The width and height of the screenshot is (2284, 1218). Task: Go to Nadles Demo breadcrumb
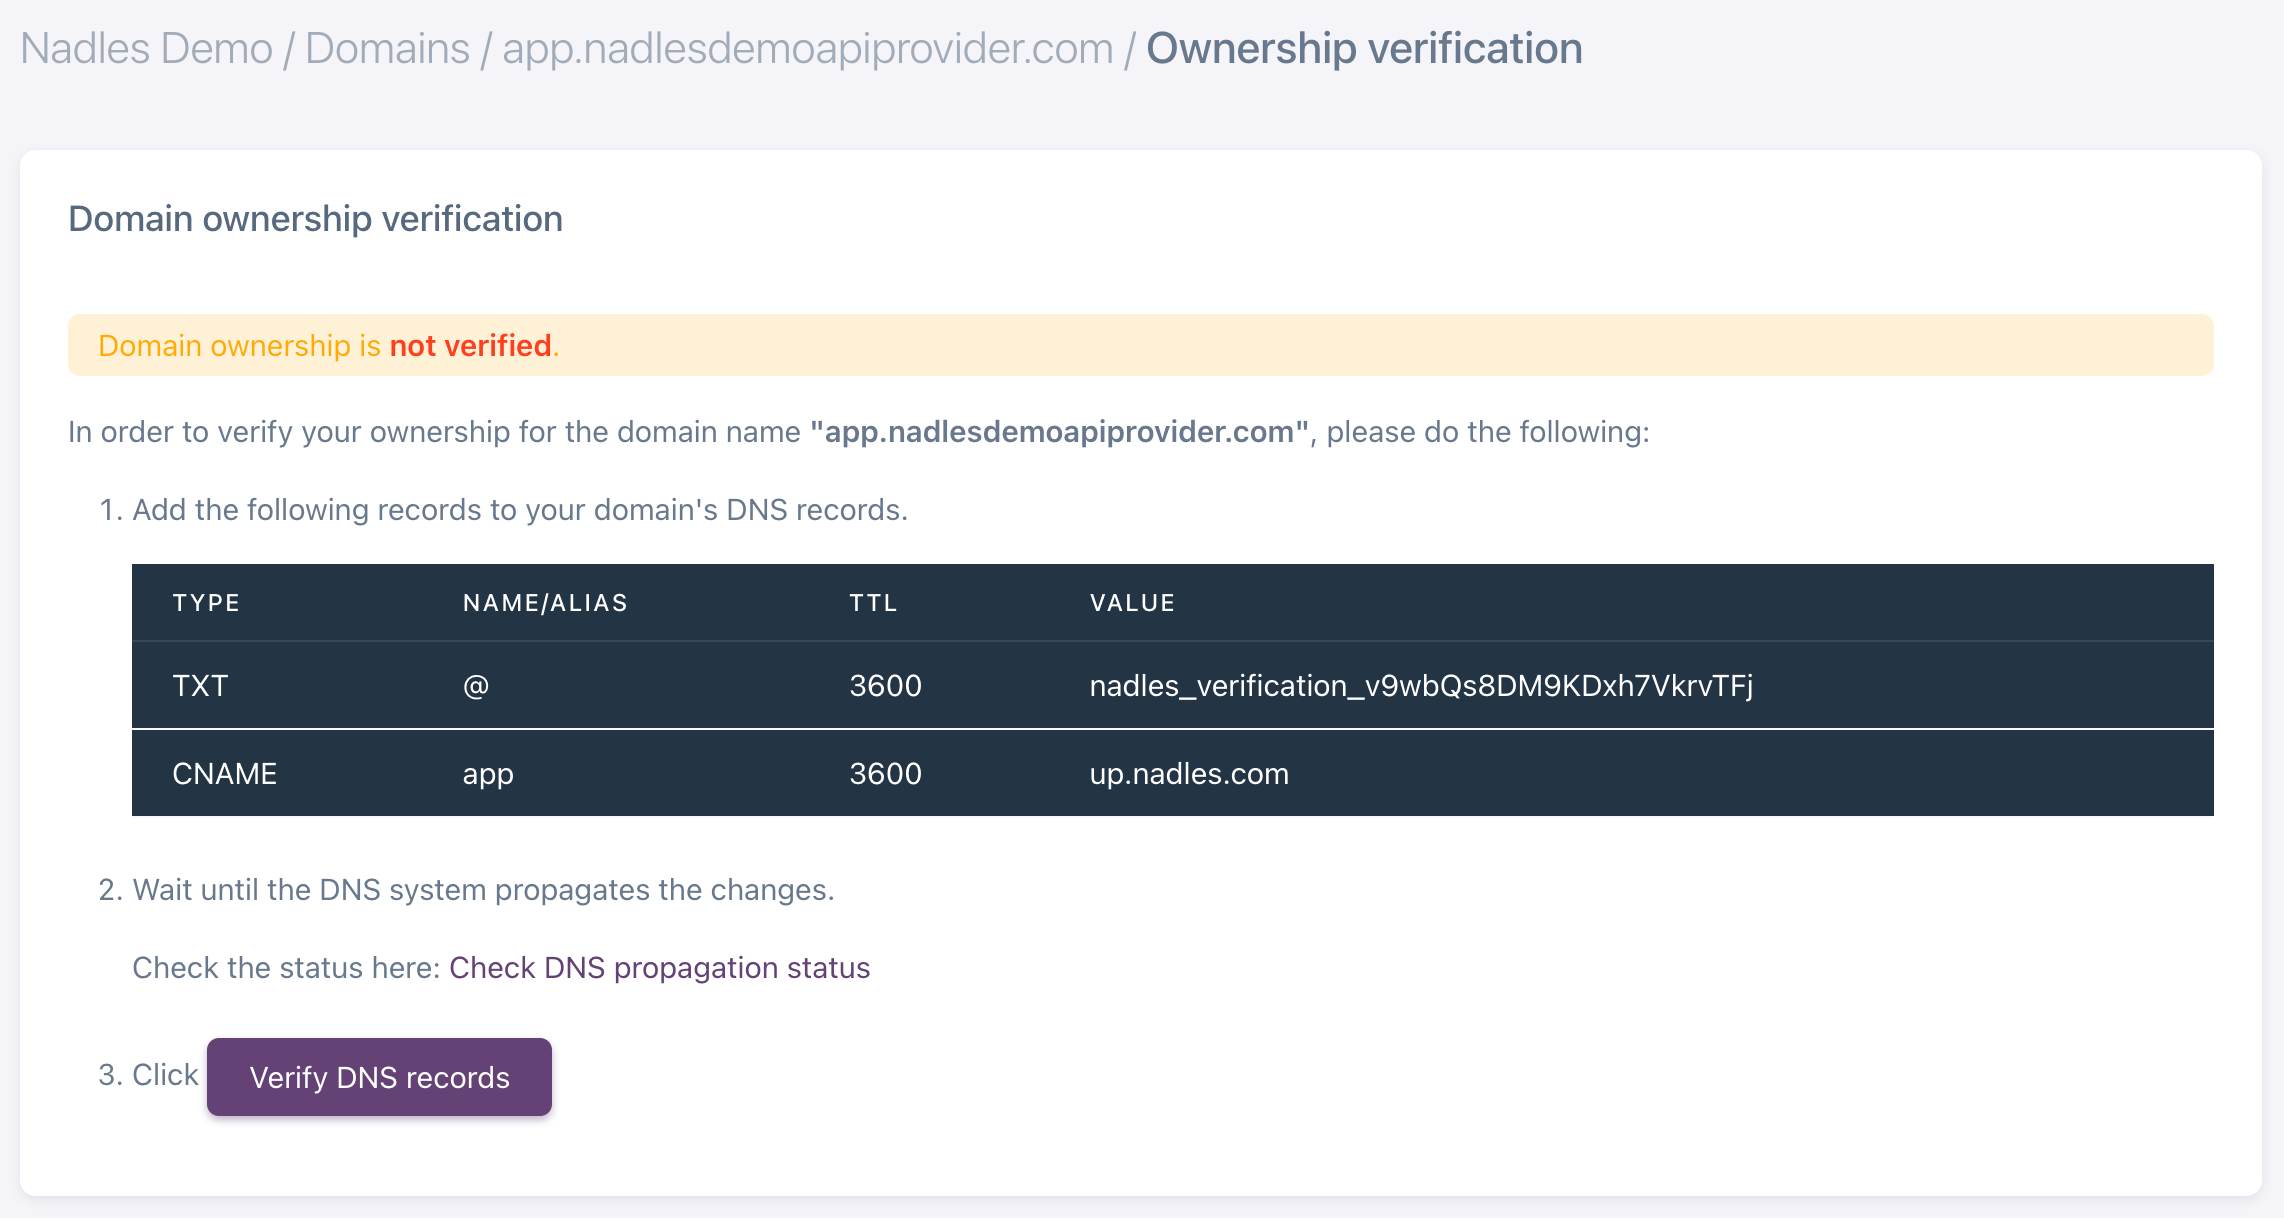click(146, 48)
